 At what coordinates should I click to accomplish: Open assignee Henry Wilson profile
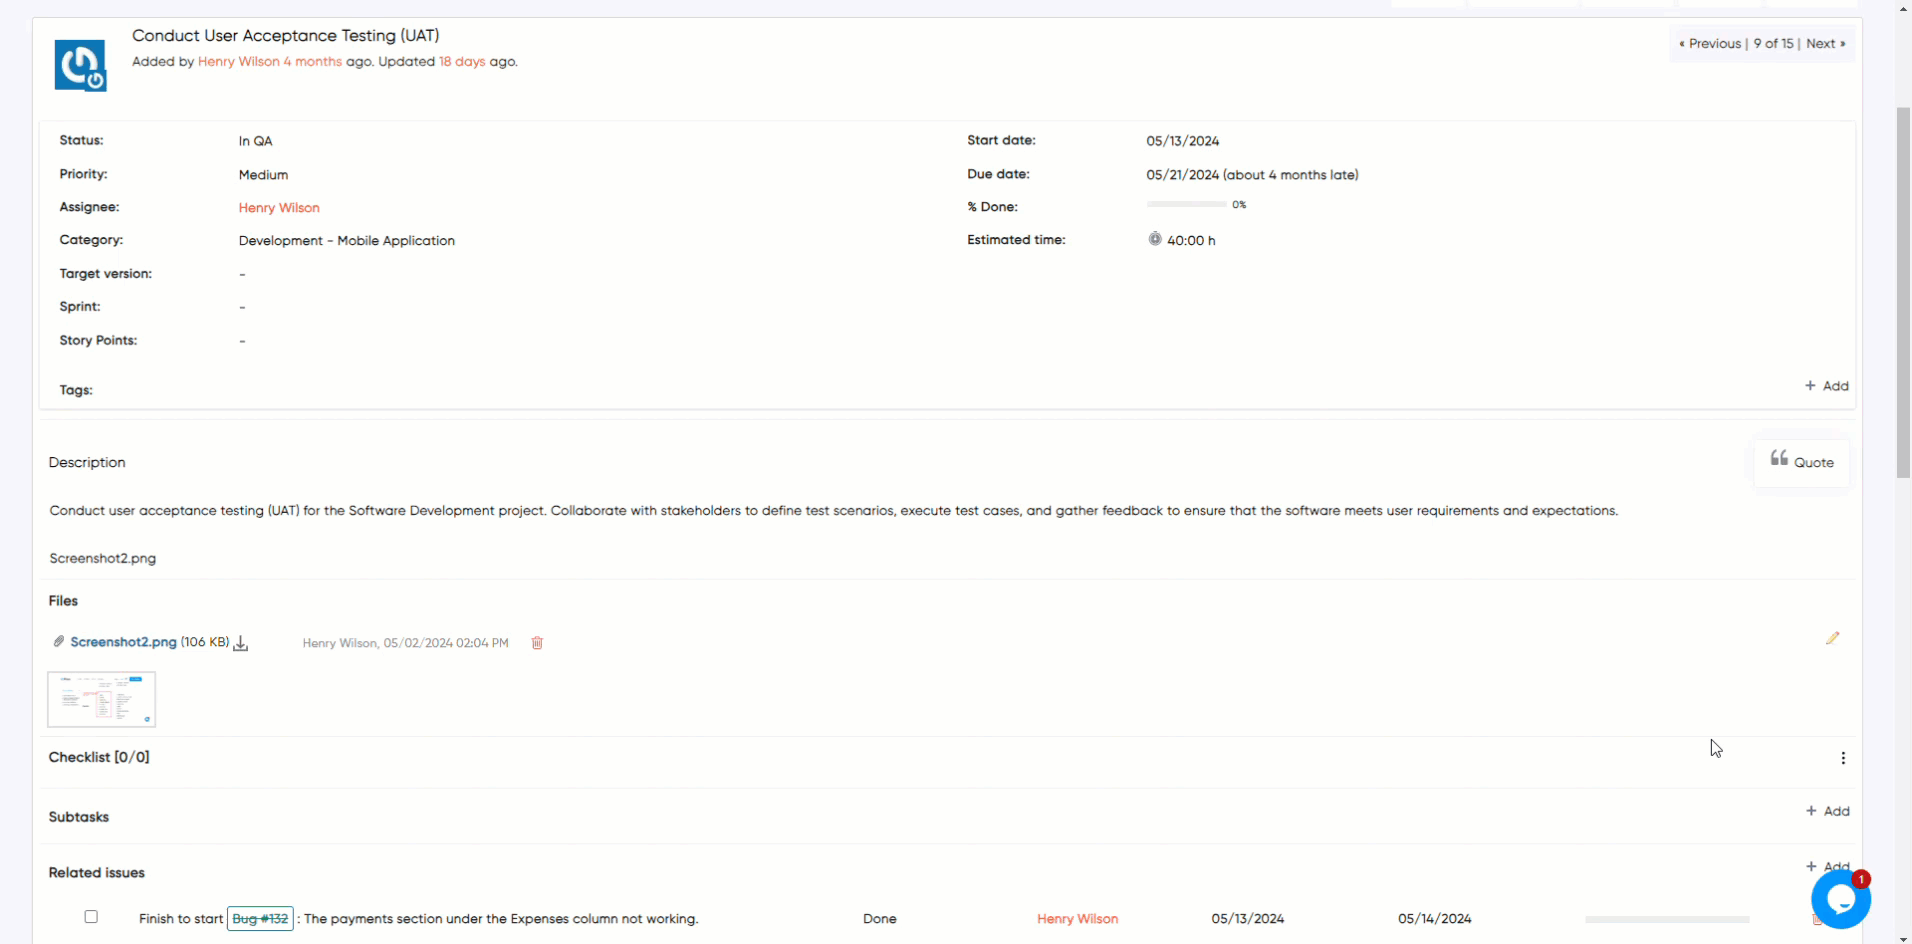click(x=279, y=208)
